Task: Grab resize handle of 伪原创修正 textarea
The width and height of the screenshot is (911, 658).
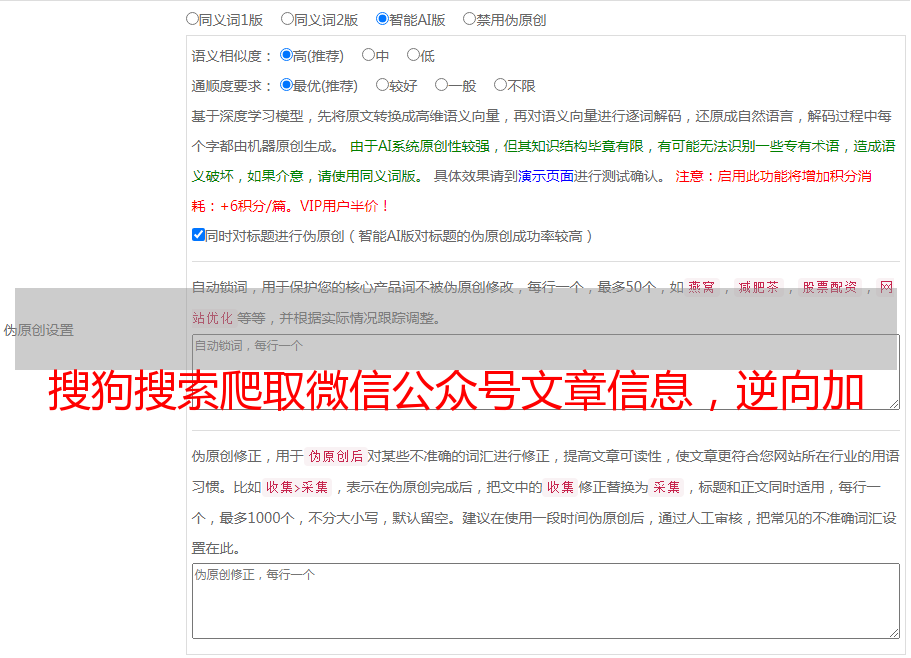Action: pyautogui.click(x=894, y=633)
